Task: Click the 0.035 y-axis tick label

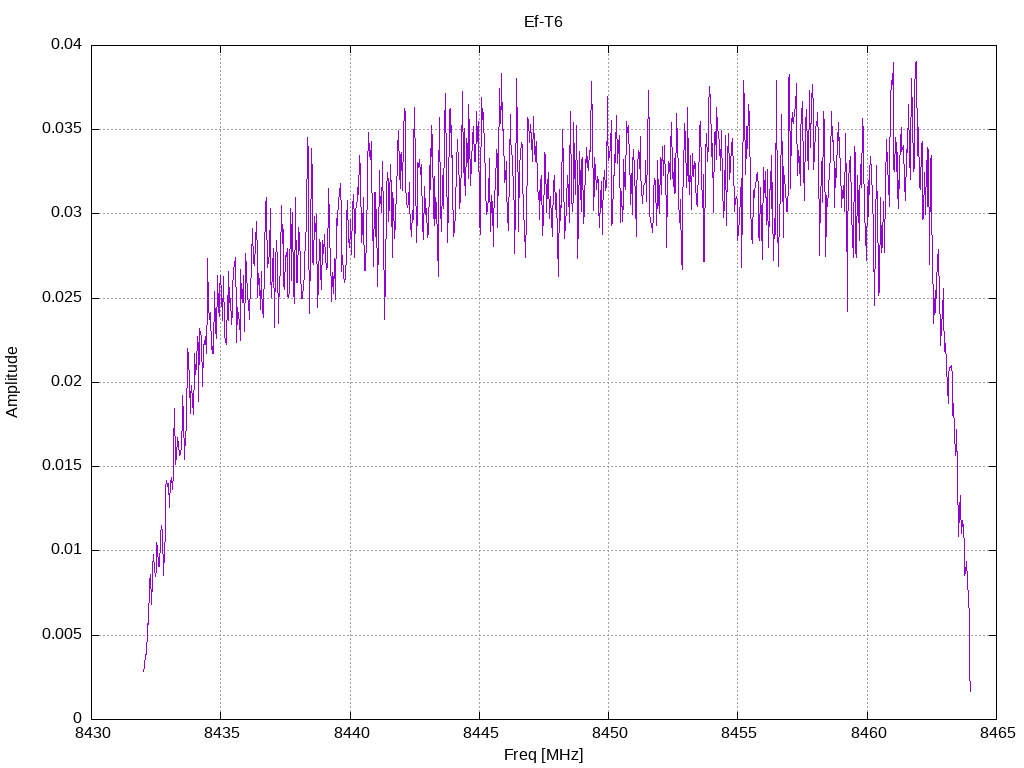Action: tap(62, 128)
